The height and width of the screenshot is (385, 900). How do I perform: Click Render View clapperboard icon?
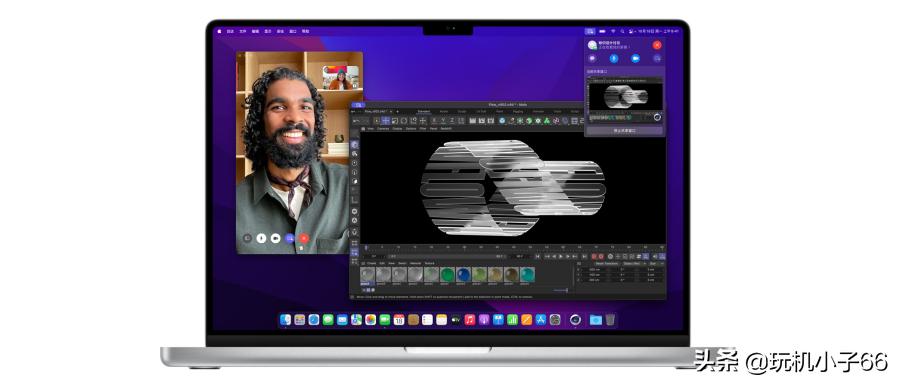click(472, 120)
